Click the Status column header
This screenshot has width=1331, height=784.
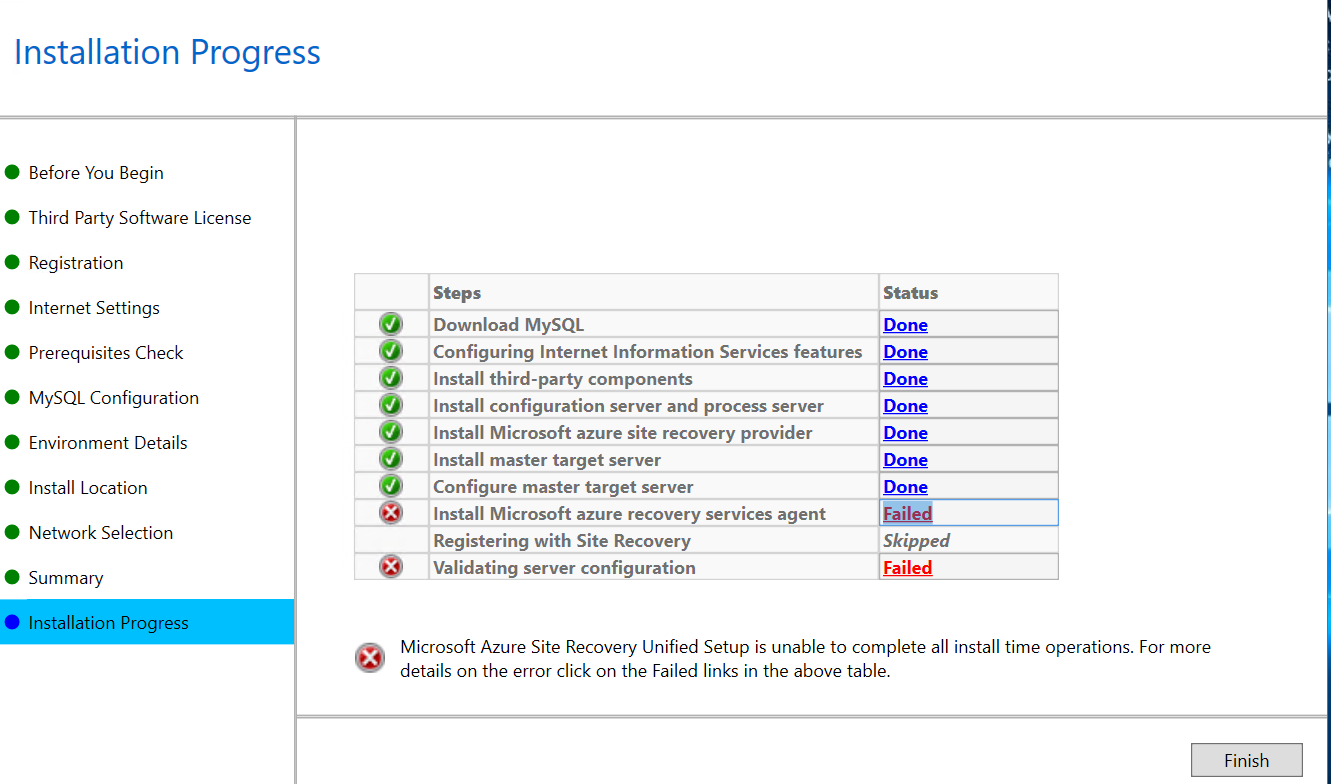pyautogui.click(x=968, y=292)
